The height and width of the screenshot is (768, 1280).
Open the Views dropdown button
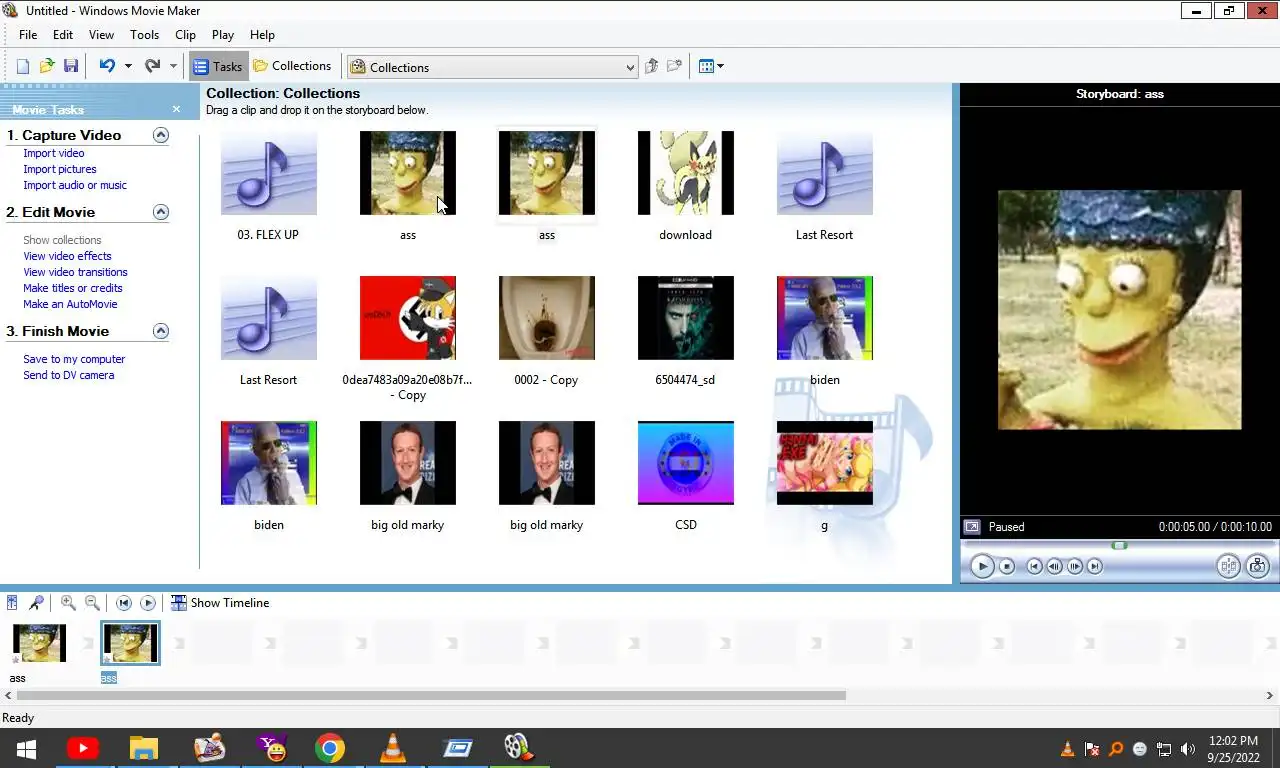711,67
